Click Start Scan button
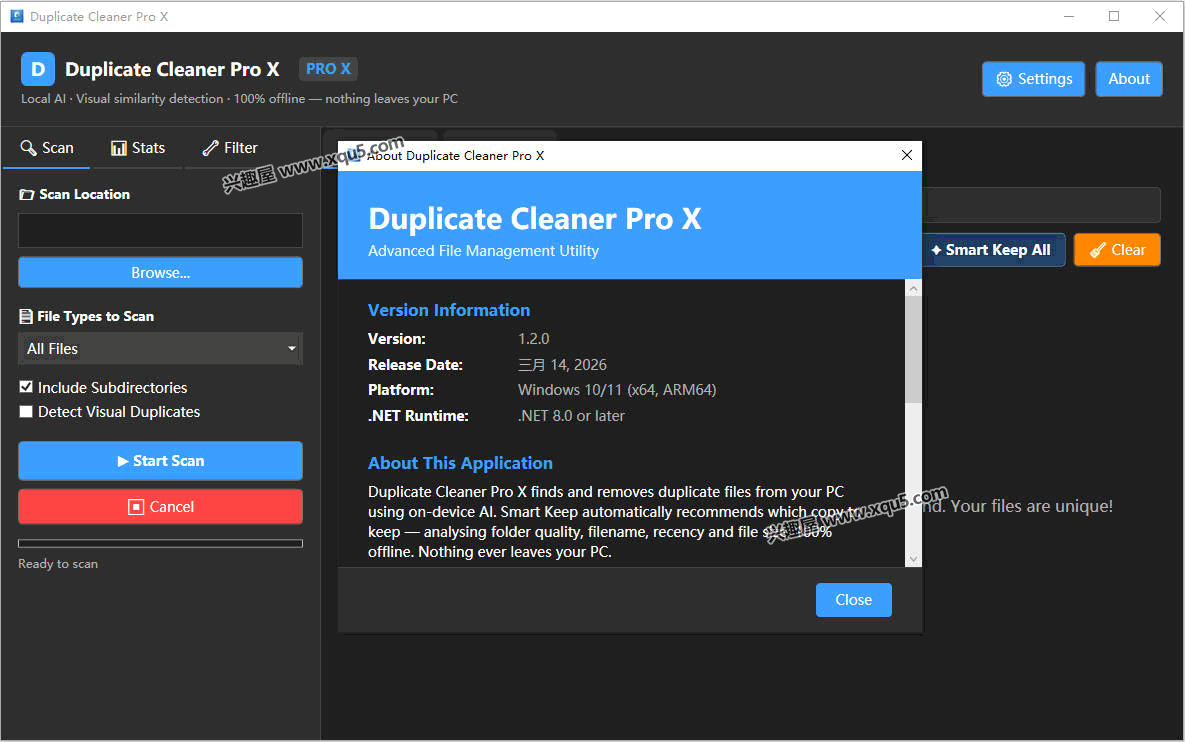Screen dimensions: 1185x742 [x=160, y=461]
